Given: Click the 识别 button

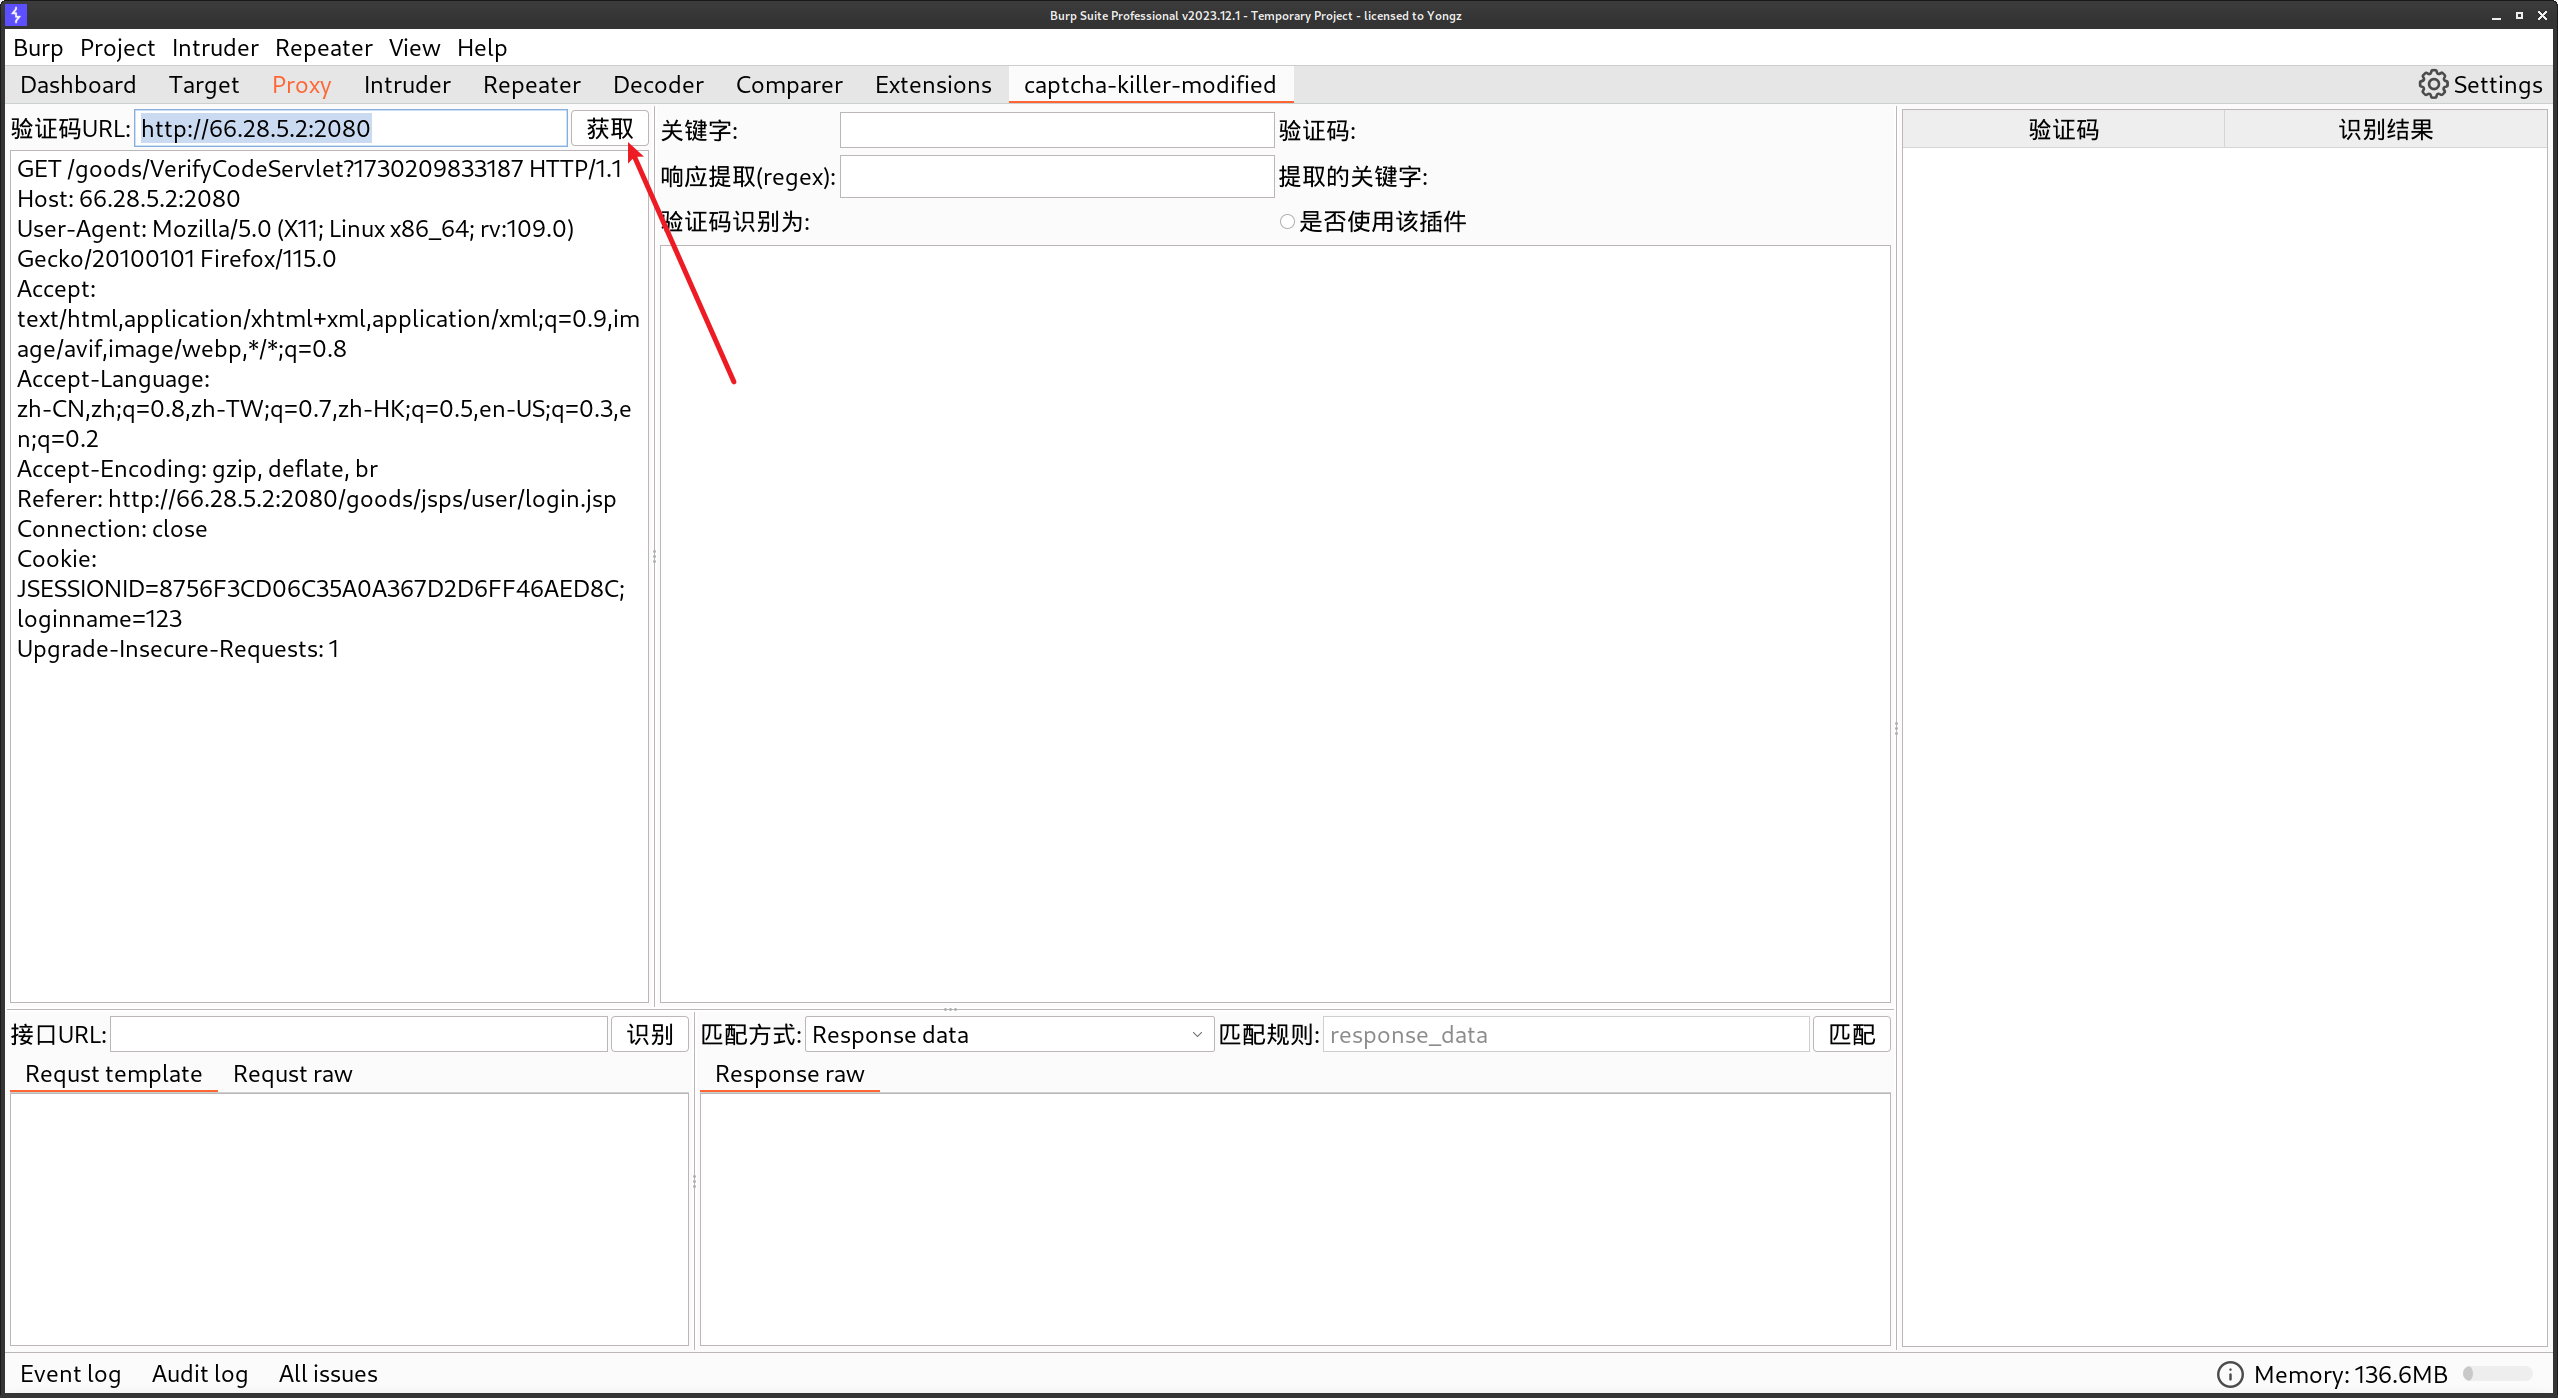Looking at the screenshot, I should pyautogui.click(x=650, y=1034).
